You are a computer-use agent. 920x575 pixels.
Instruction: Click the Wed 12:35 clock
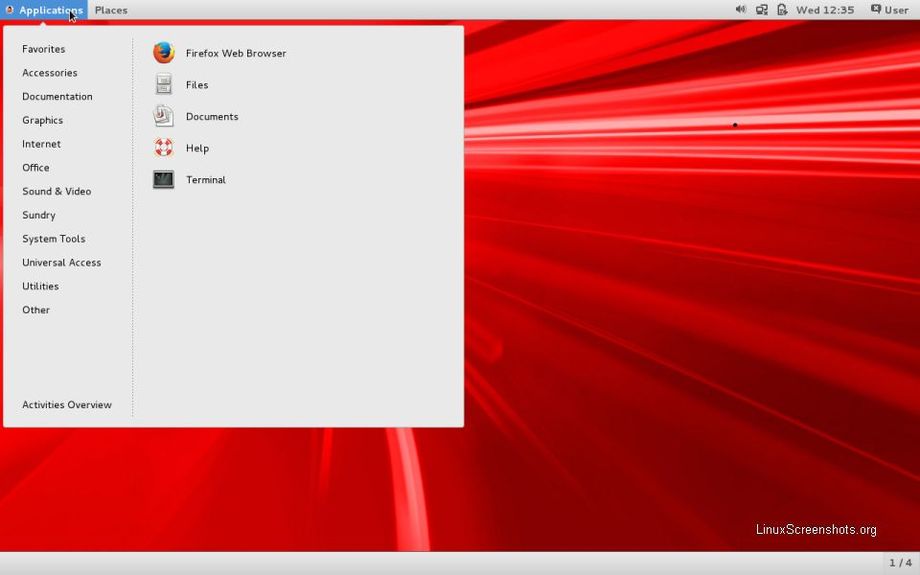click(x=825, y=10)
